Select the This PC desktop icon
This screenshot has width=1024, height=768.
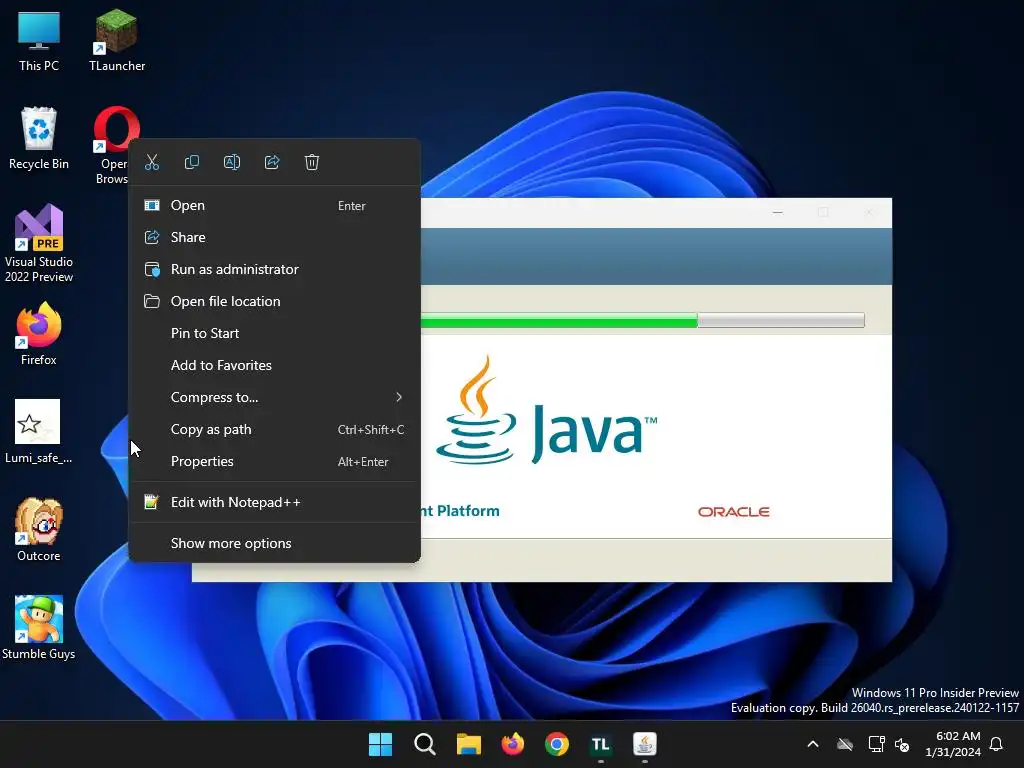pyautogui.click(x=39, y=40)
